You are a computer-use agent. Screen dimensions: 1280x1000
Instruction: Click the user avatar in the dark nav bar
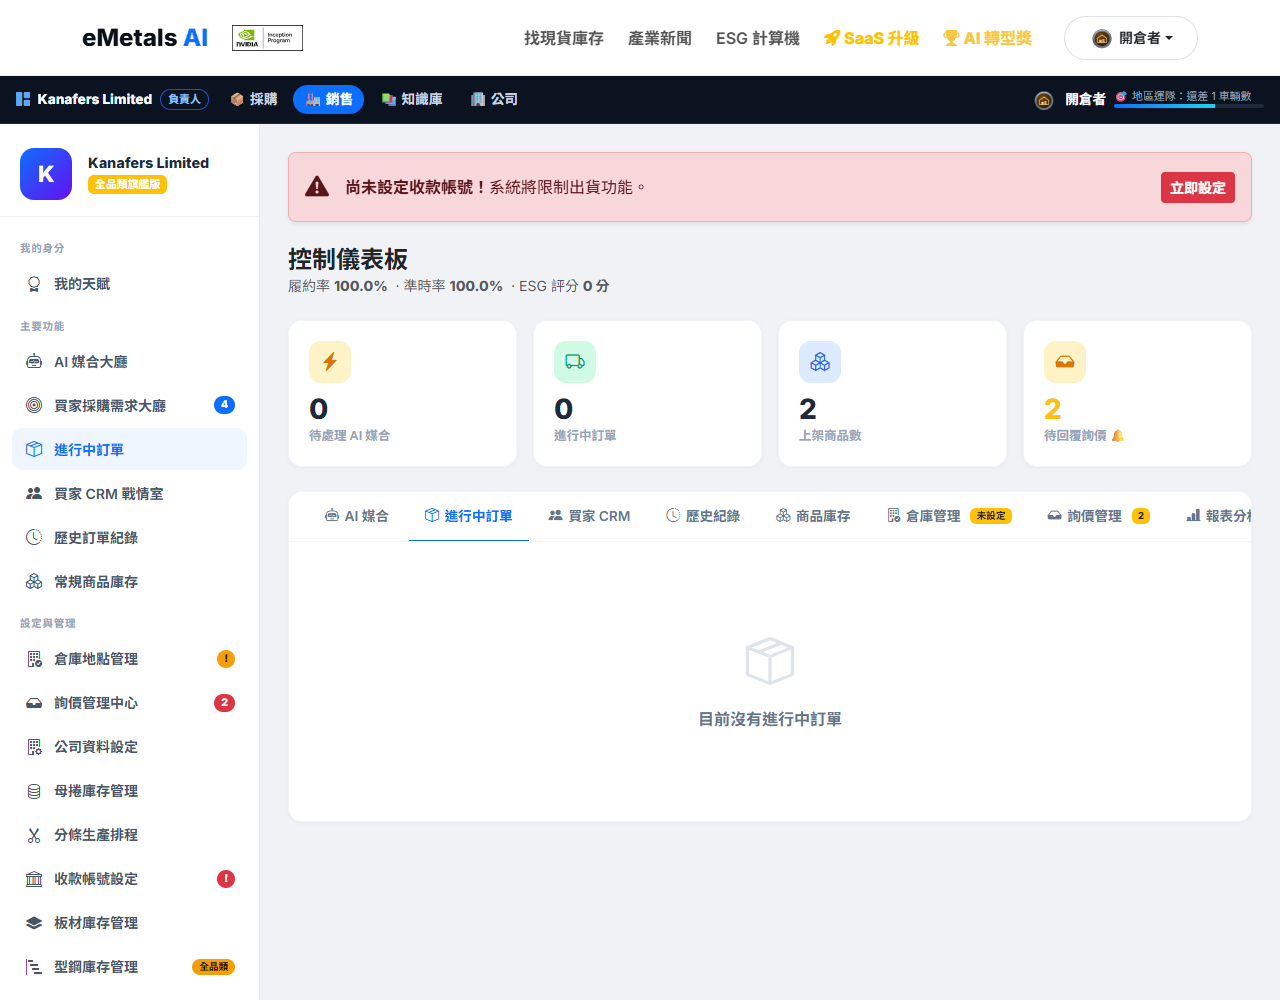point(1044,100)
